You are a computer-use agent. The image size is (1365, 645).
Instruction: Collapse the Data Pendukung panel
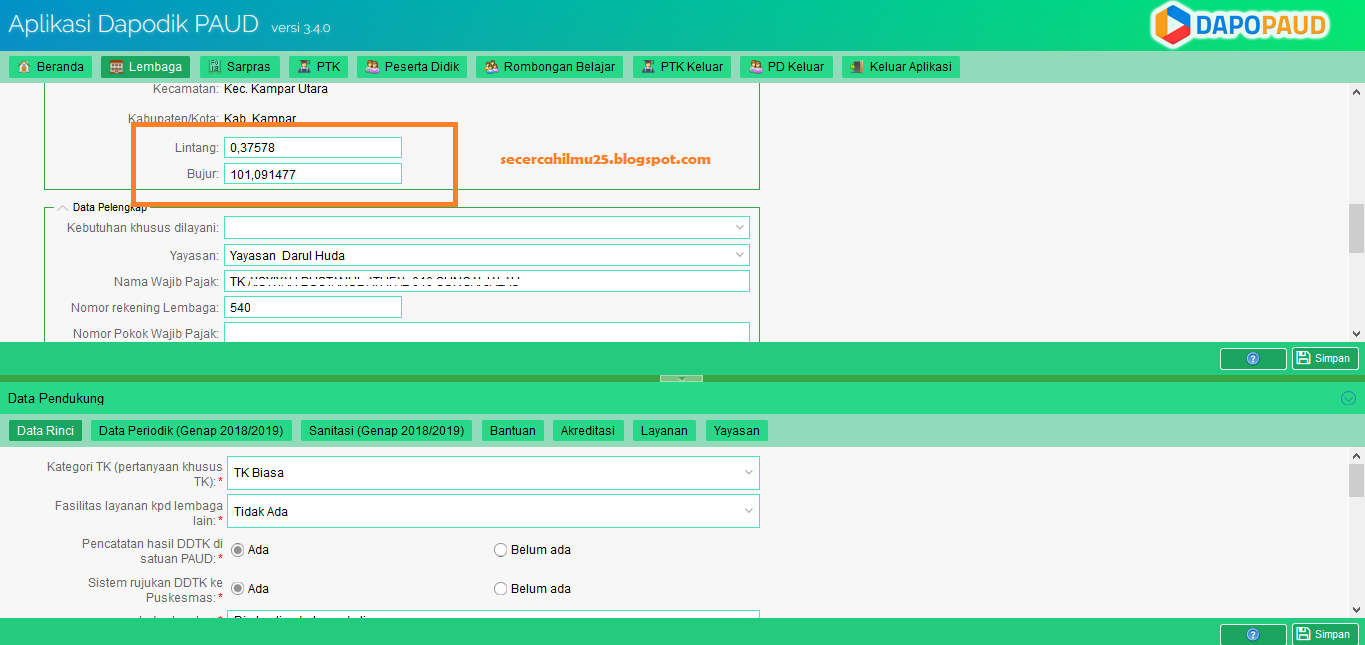tap(1348, 398)
